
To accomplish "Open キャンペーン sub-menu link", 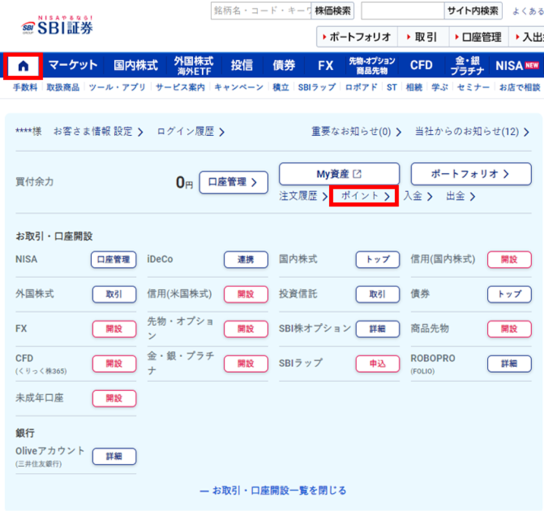I will [239, 87].
